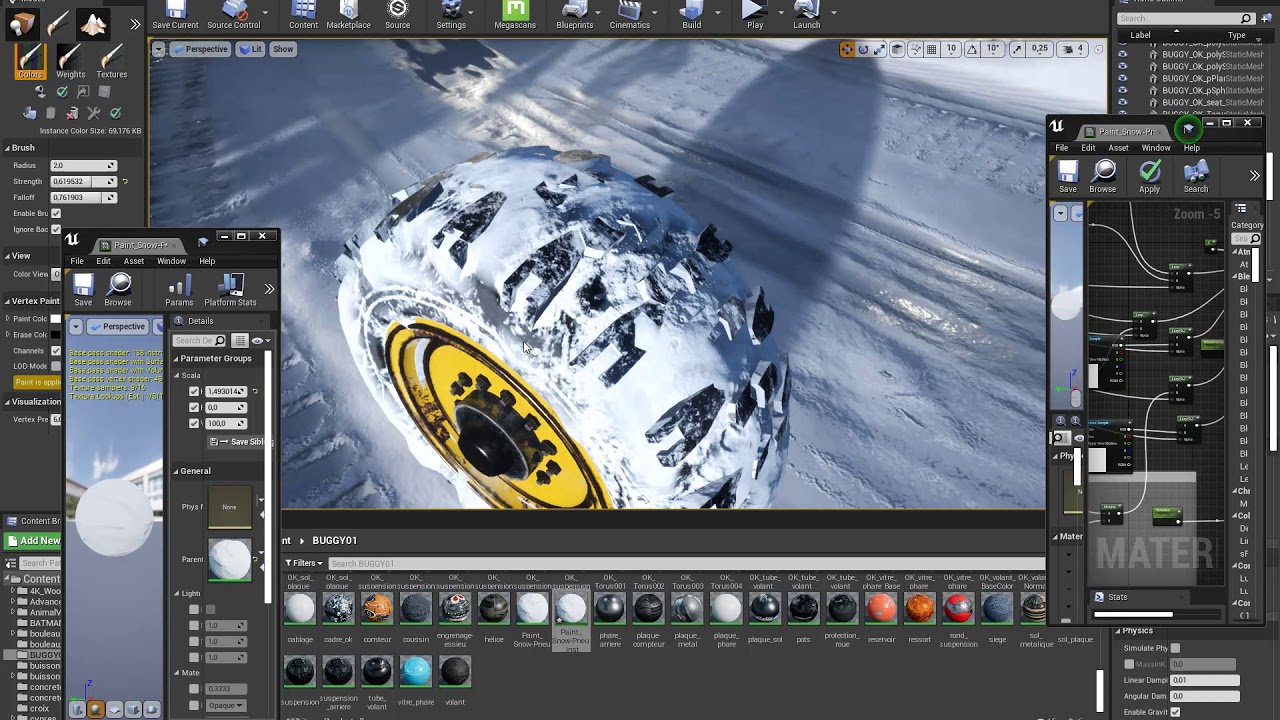The image size is (1280, 720).
Task: Click the Megascans toolbar icon
Action: point(515,15)
